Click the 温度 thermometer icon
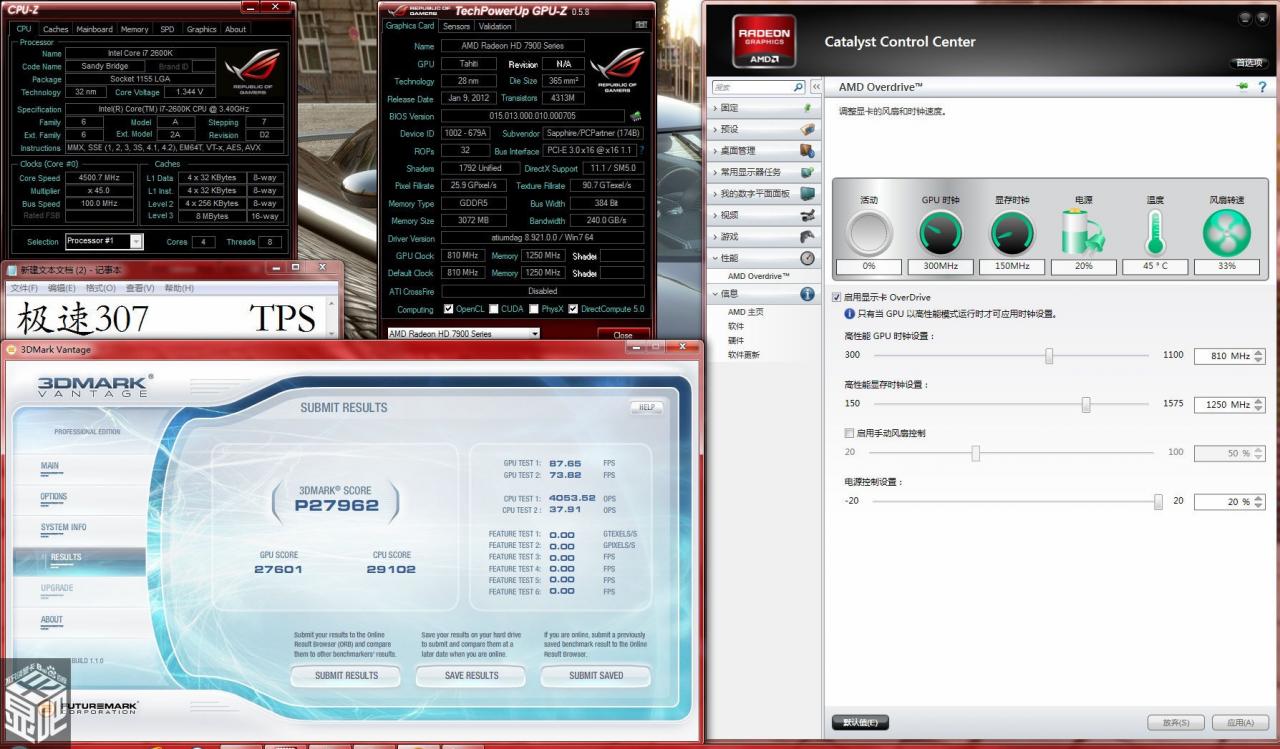 1155,233
